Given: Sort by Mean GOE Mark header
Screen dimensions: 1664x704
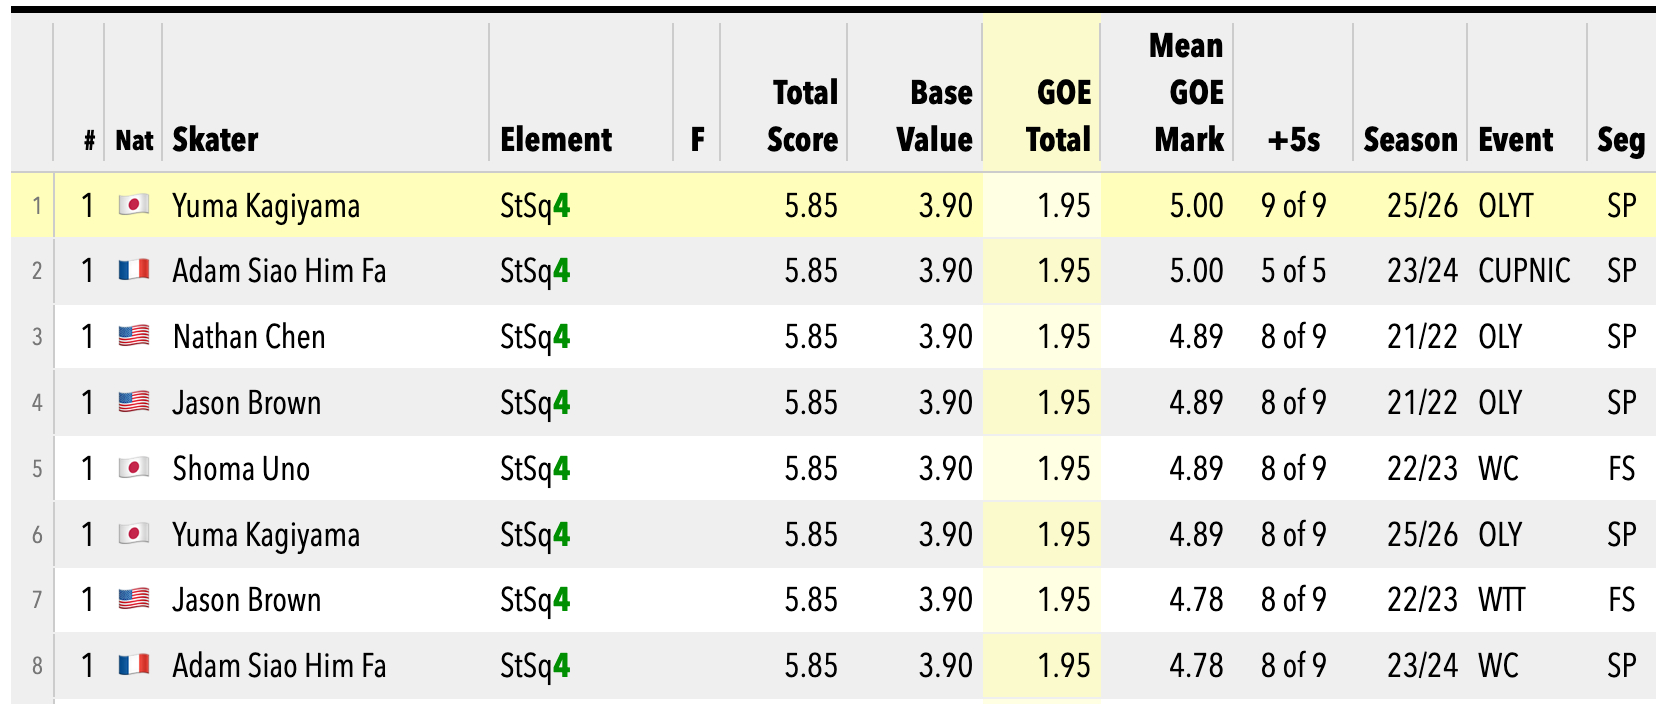Looking at the screenshot, I should (1188, 93).
